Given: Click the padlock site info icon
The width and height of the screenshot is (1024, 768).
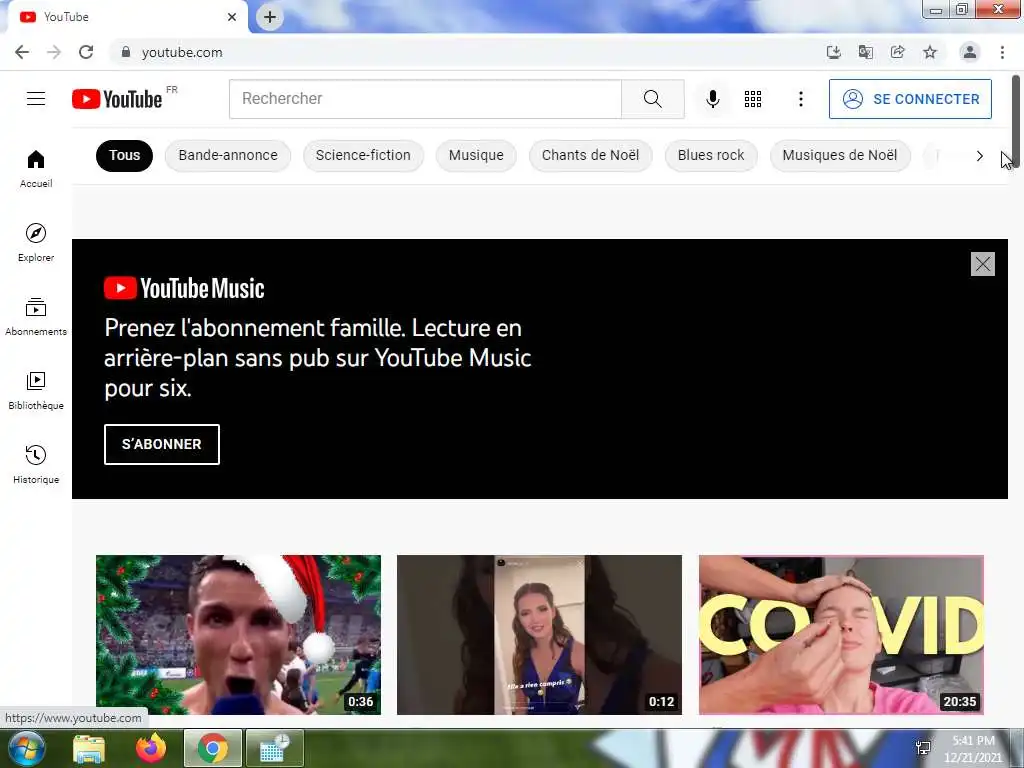Looking at the screenshot, I should pos(126,52).
